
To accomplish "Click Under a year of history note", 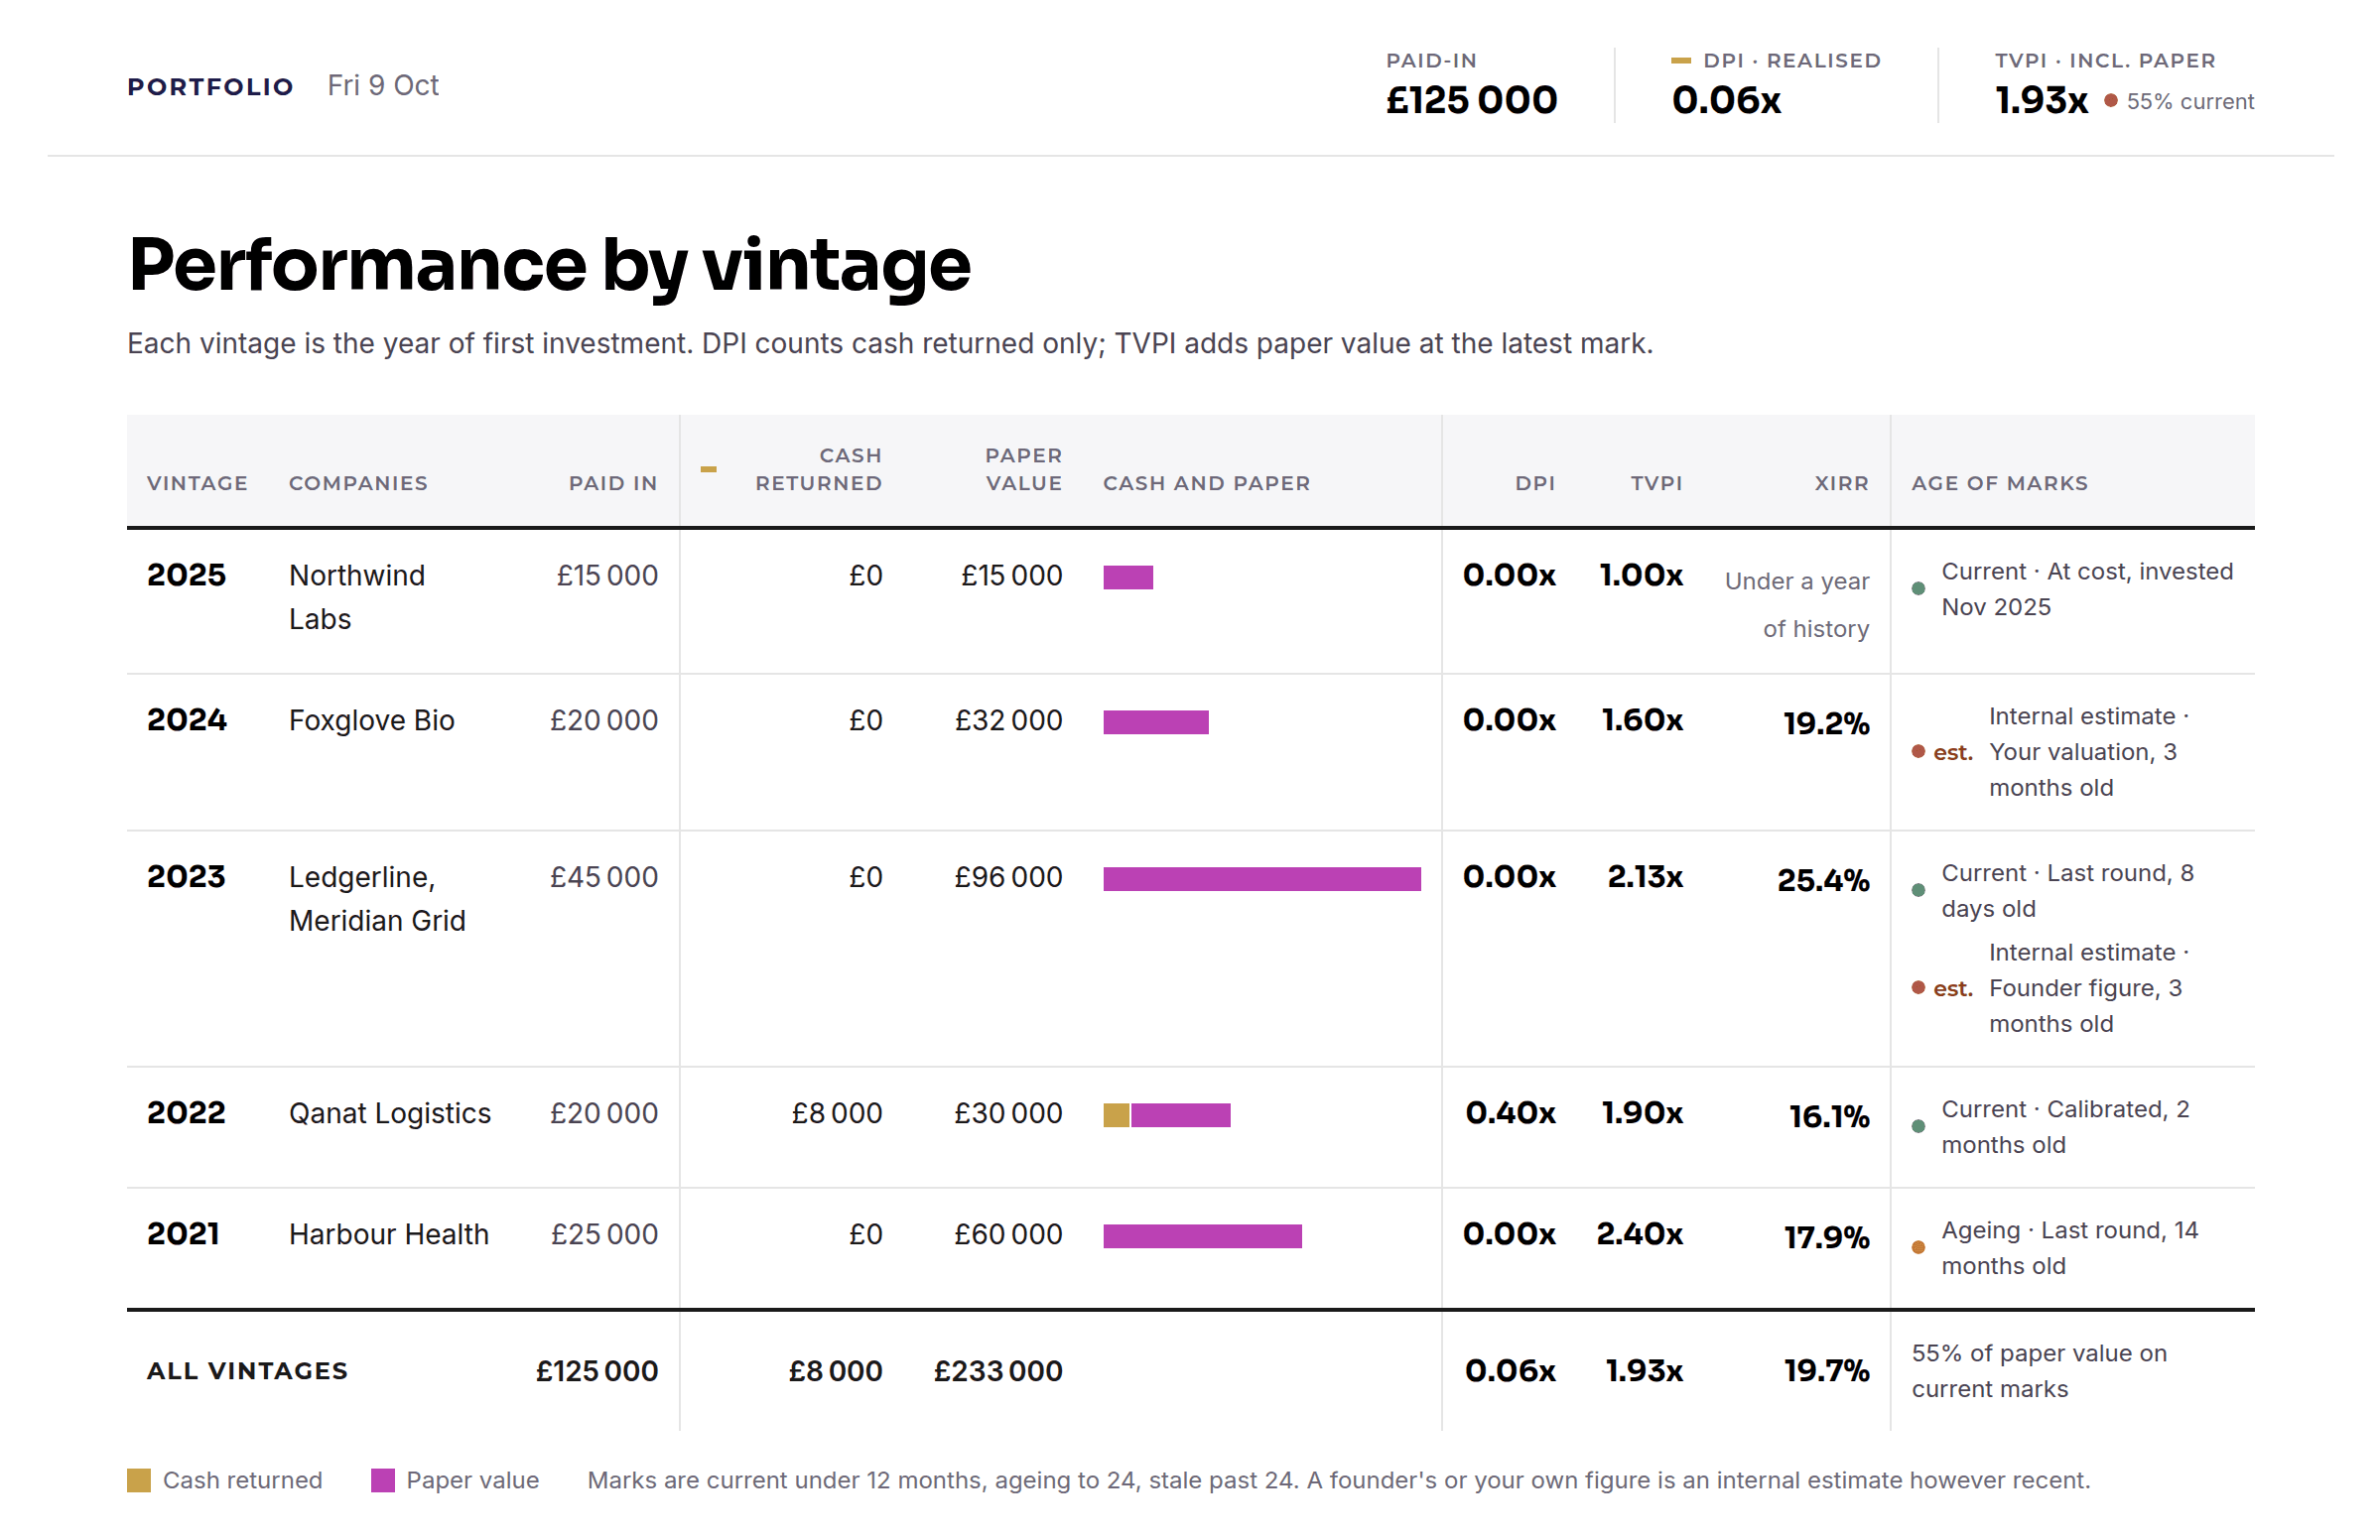I will 1796,605.
